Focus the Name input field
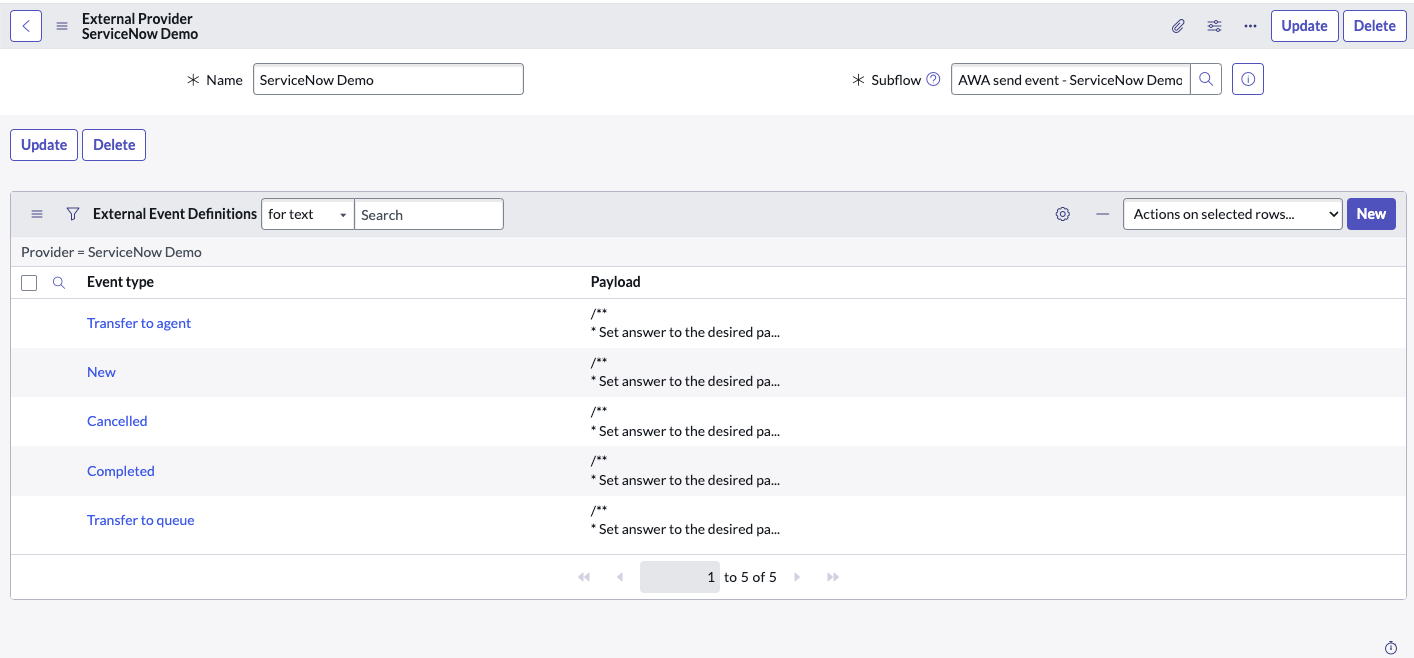1414x658 pixels. click(x=388, y=80)
